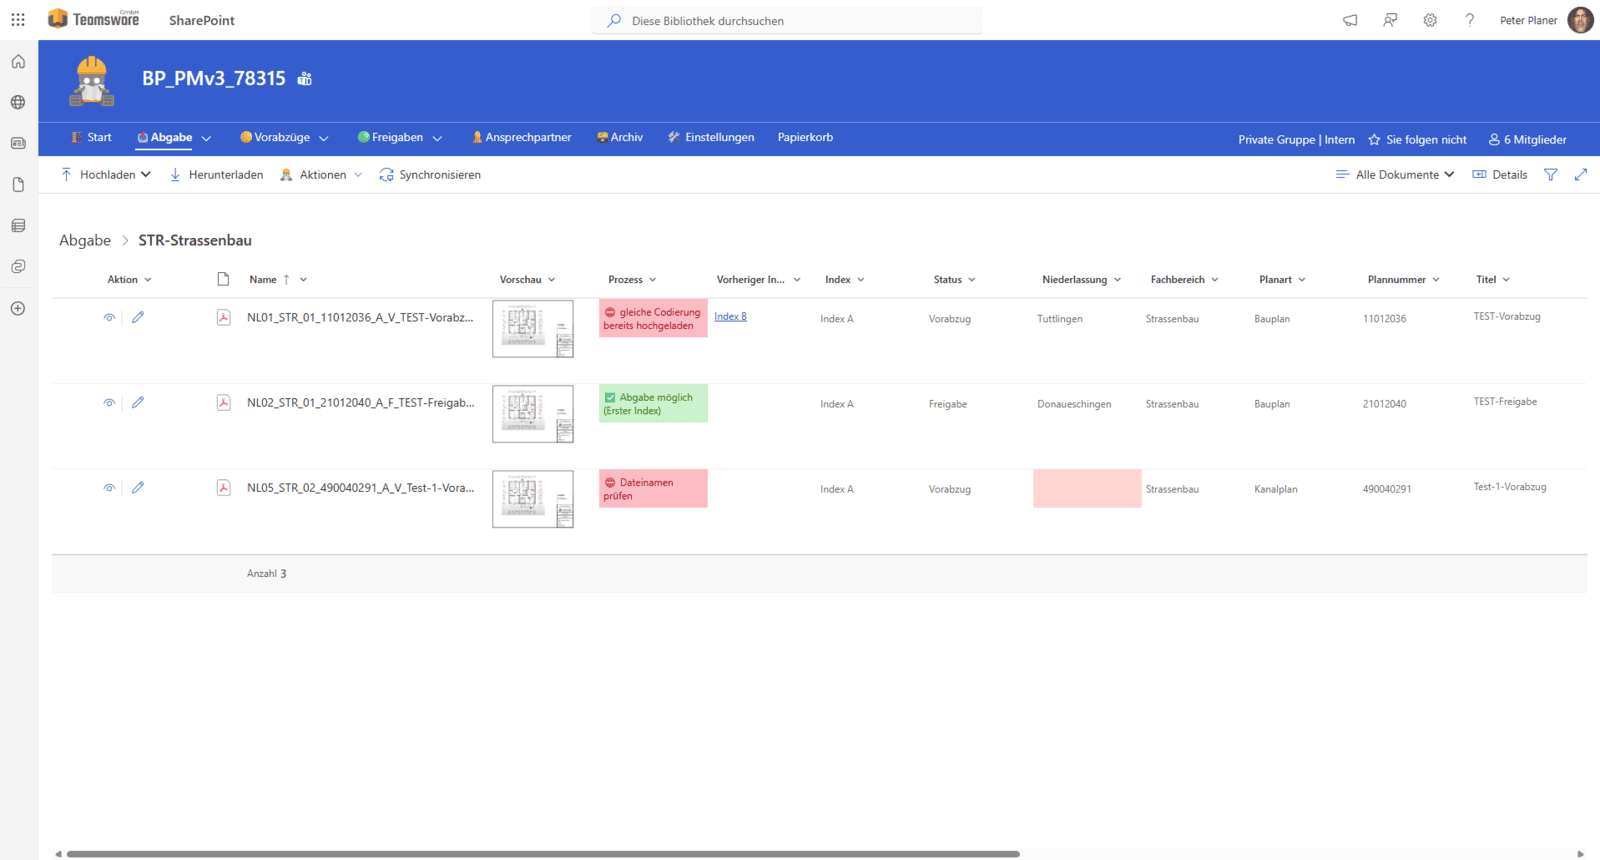Click the filter funnel icon
This screenshot has width=1600, height=860.
[1551, 175]
